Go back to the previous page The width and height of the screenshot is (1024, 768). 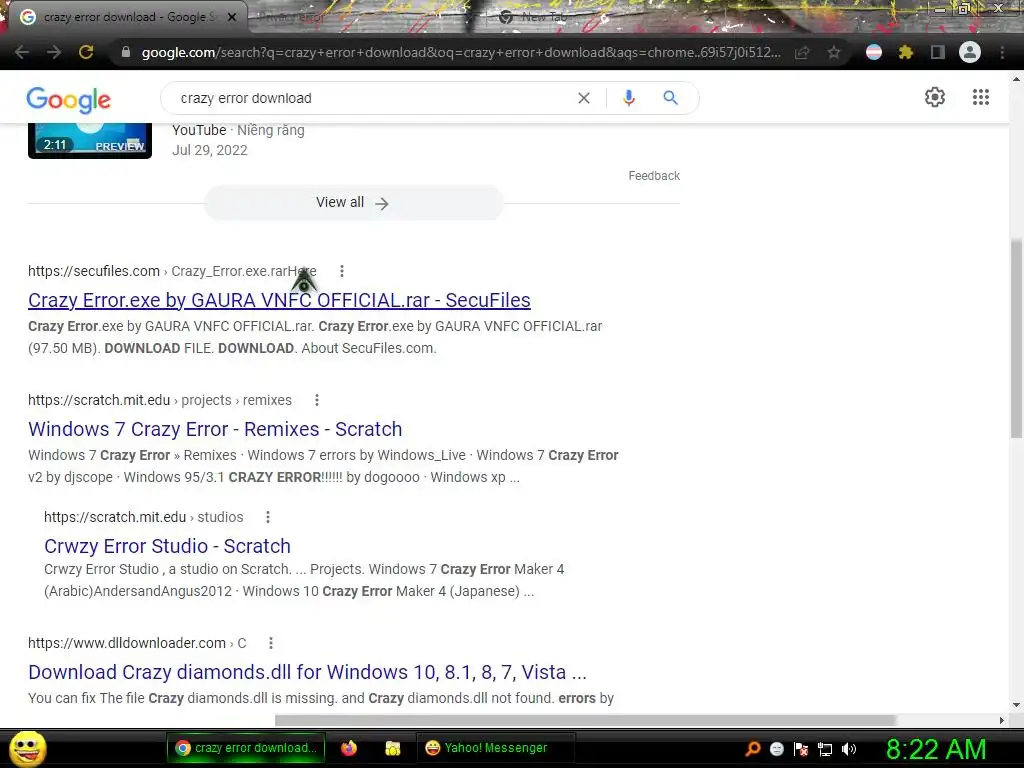pyautogui.click(x=22, y=52)
